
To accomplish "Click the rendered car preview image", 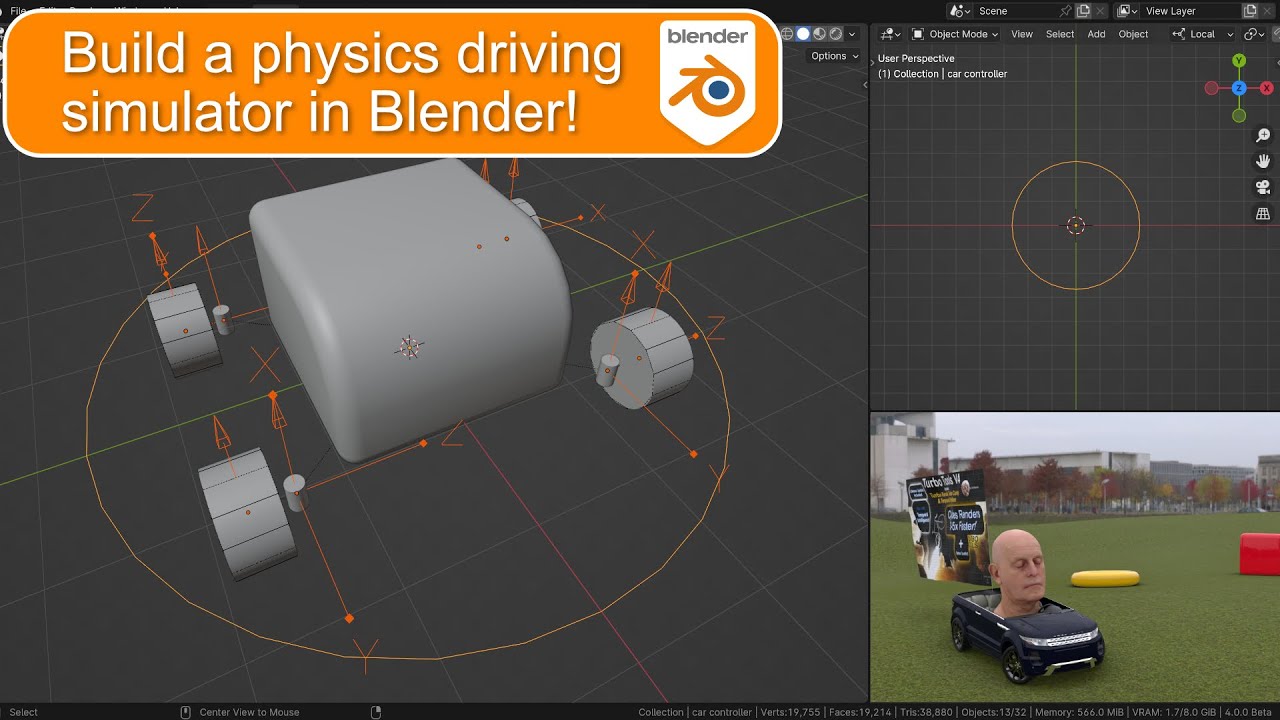I will point(1075,556).
